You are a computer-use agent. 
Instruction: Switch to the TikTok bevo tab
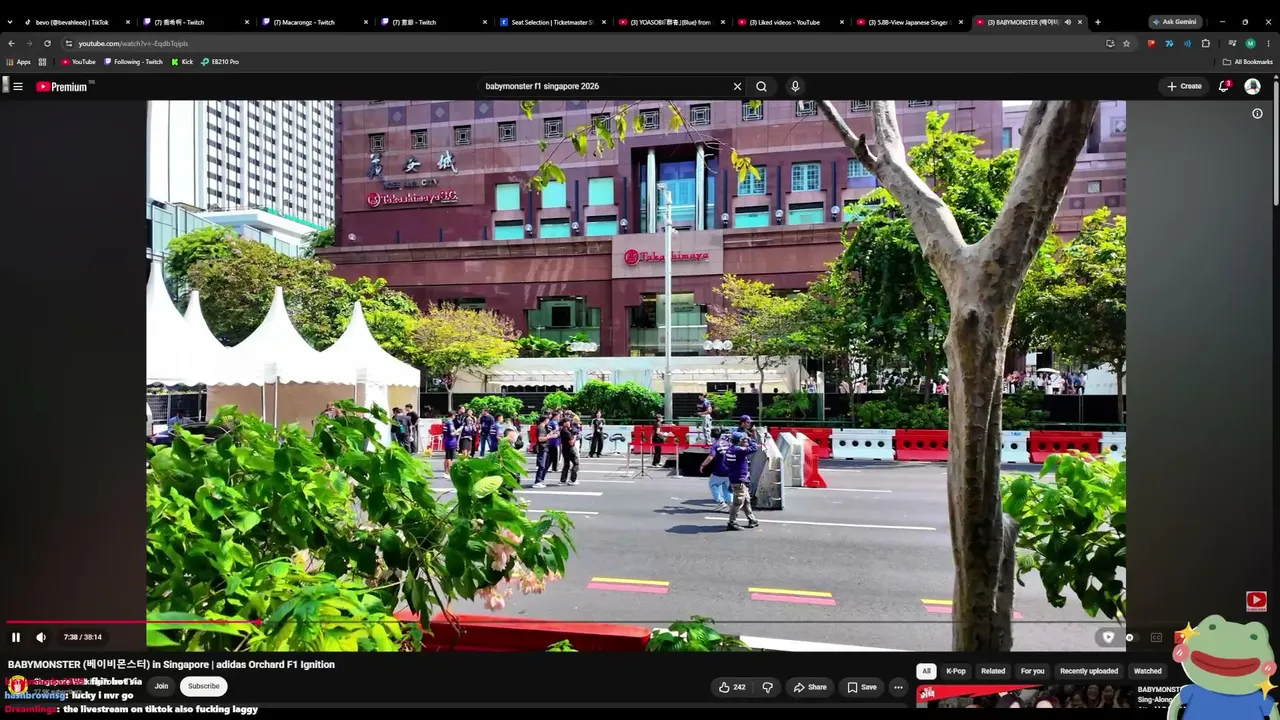(x=77, y=22)
